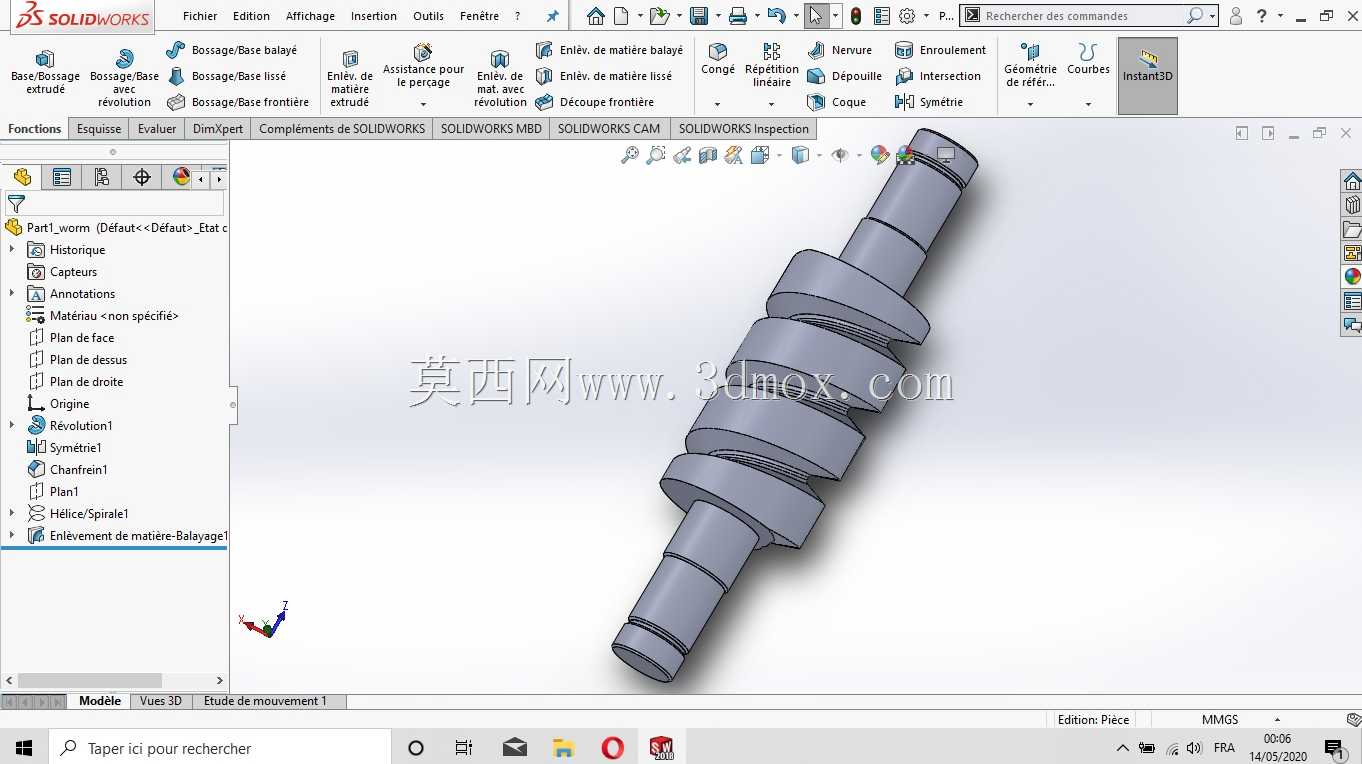Toggle the pin next to menu bar

(552, 16)
